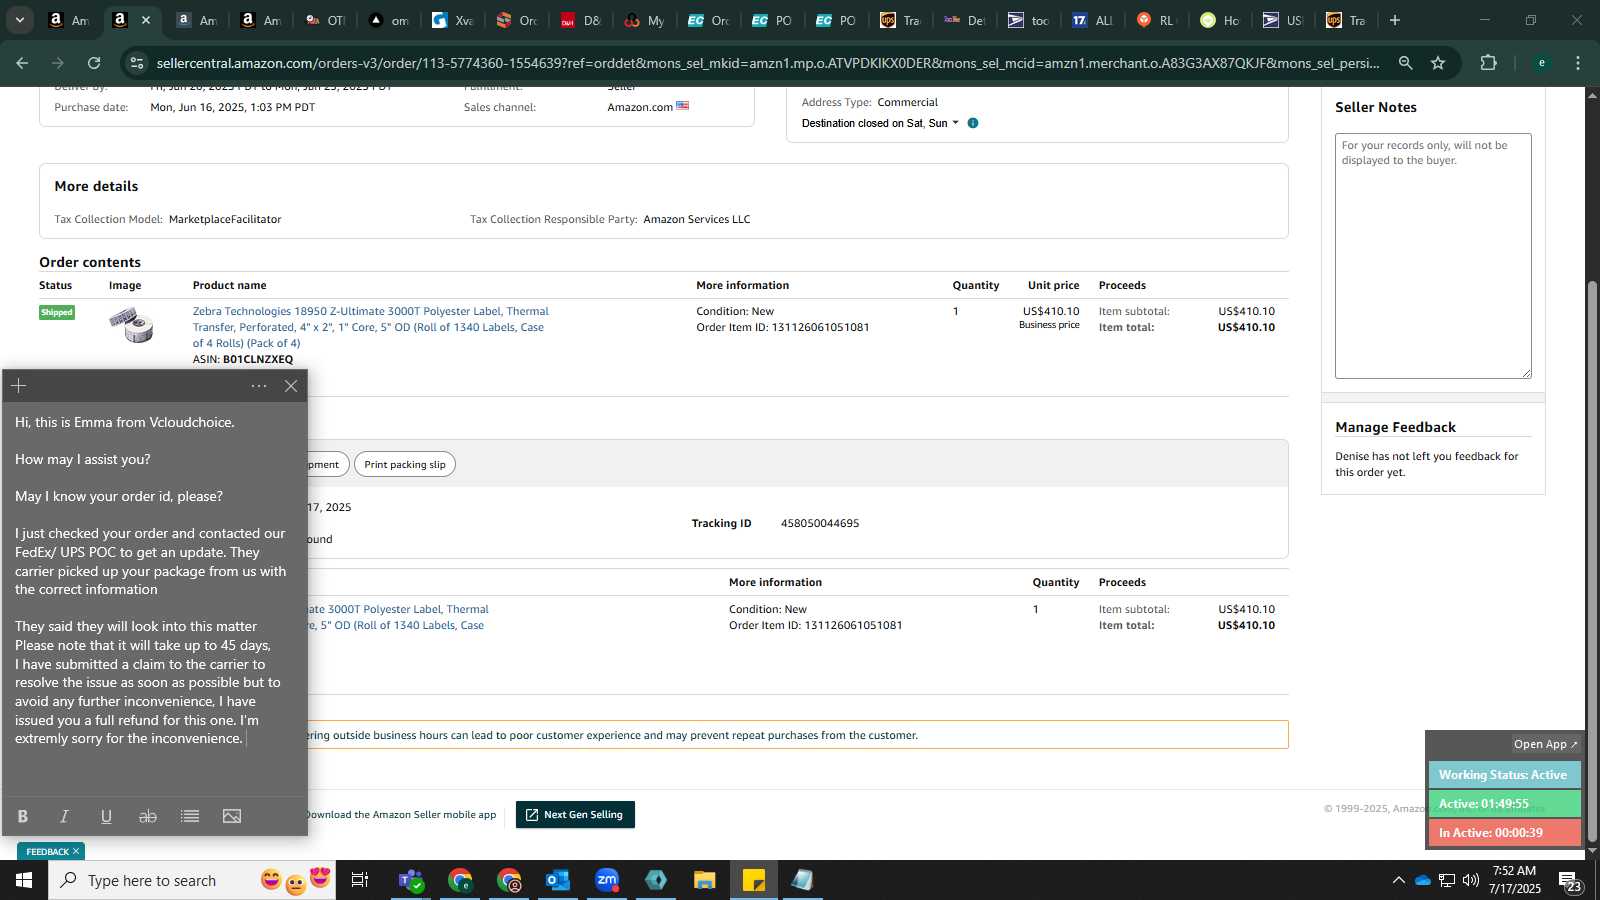
Task: Show hidden system tray icons
Action: click(1398, 880)
